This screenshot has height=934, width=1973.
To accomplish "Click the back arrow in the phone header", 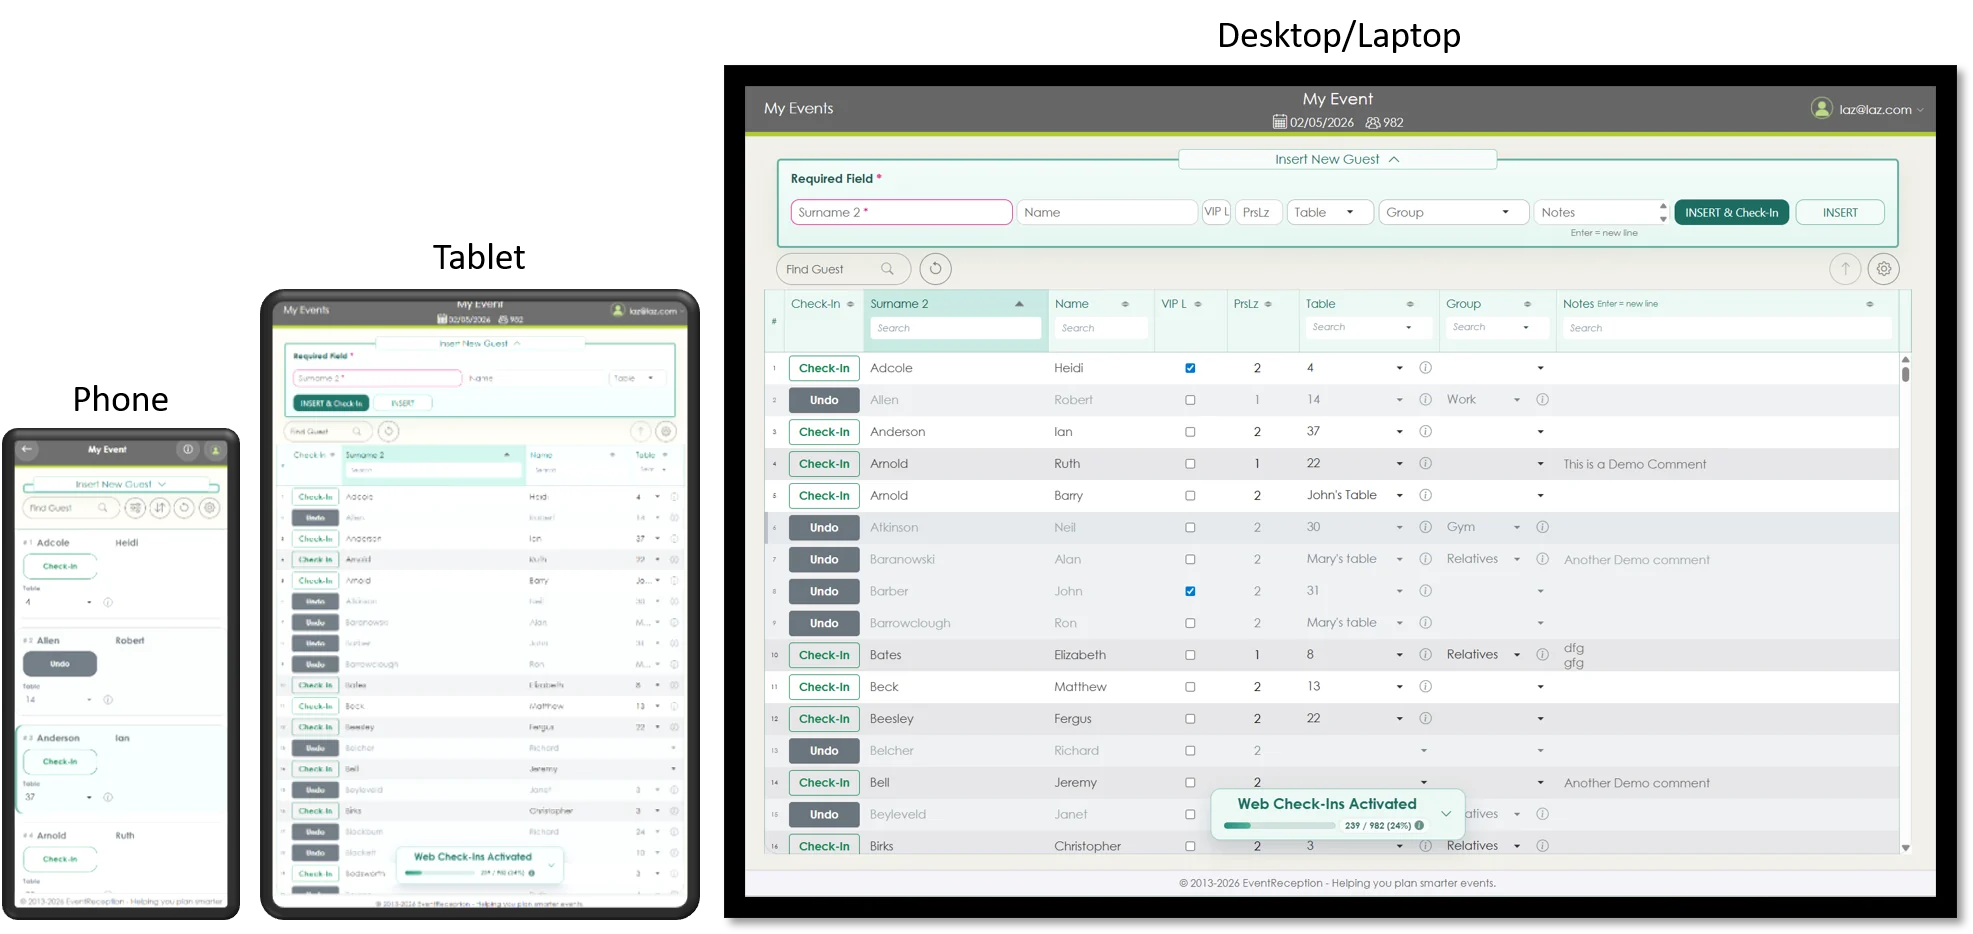I will tap(28, 450).
